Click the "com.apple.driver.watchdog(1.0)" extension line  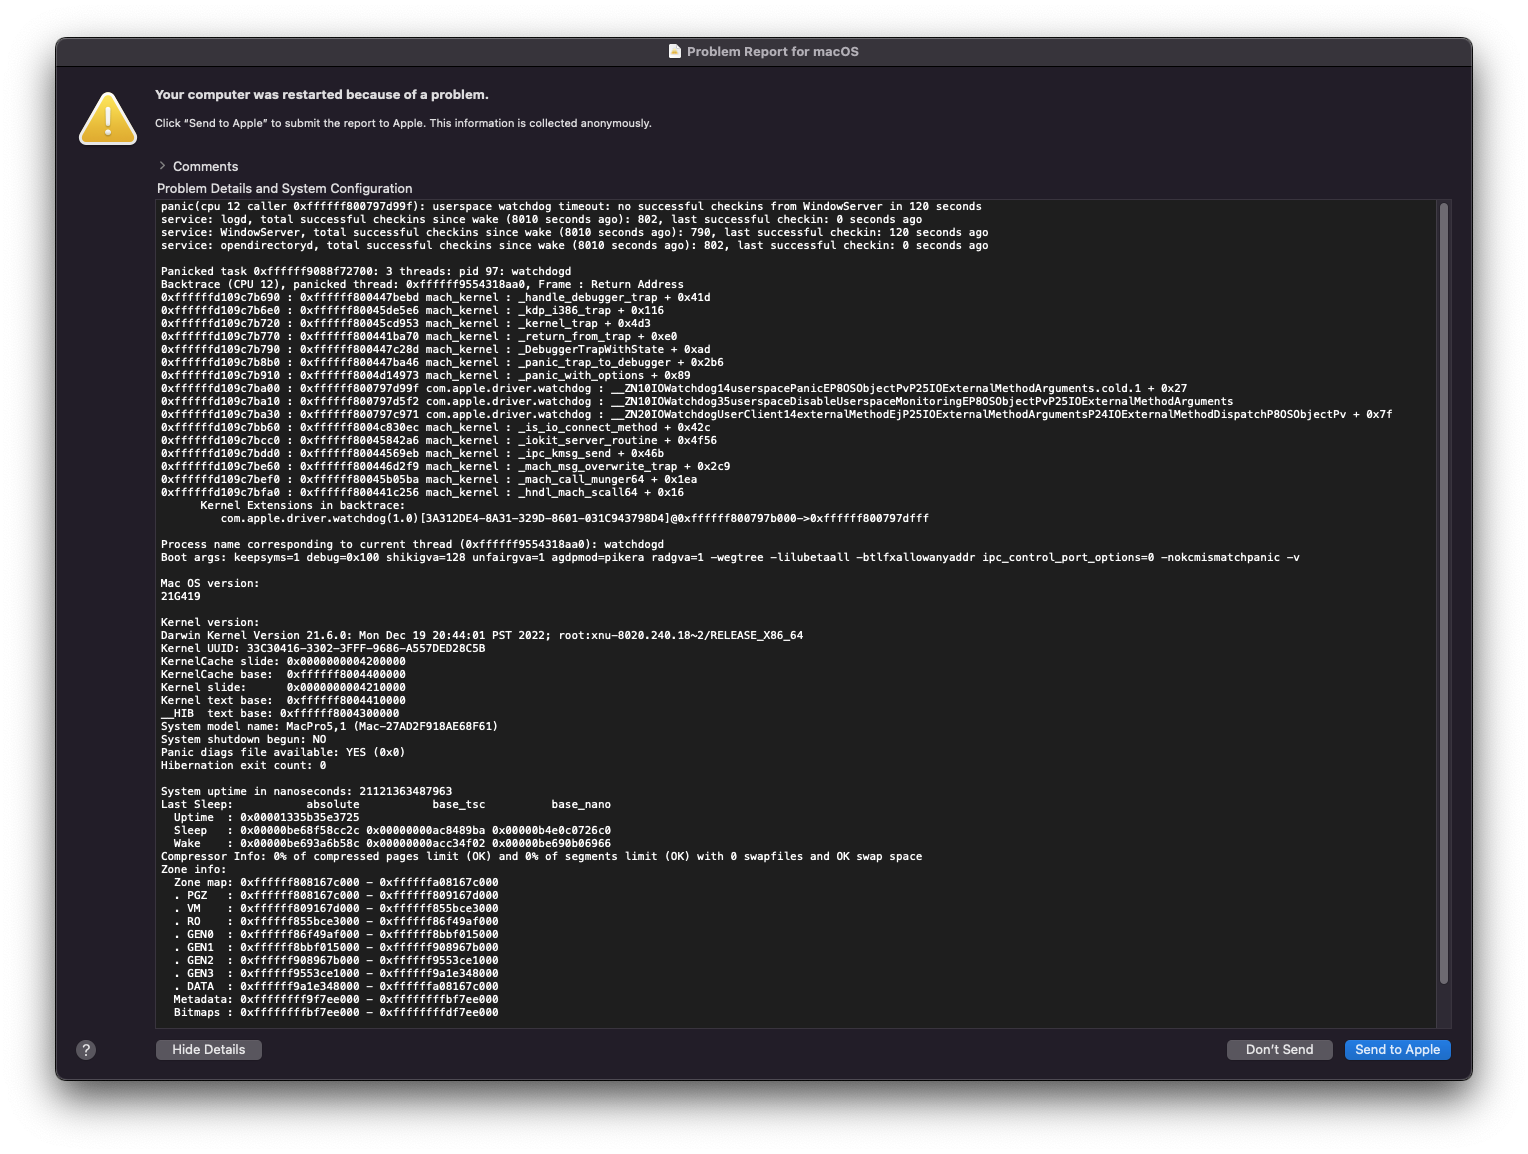click(x=575, y=519)
